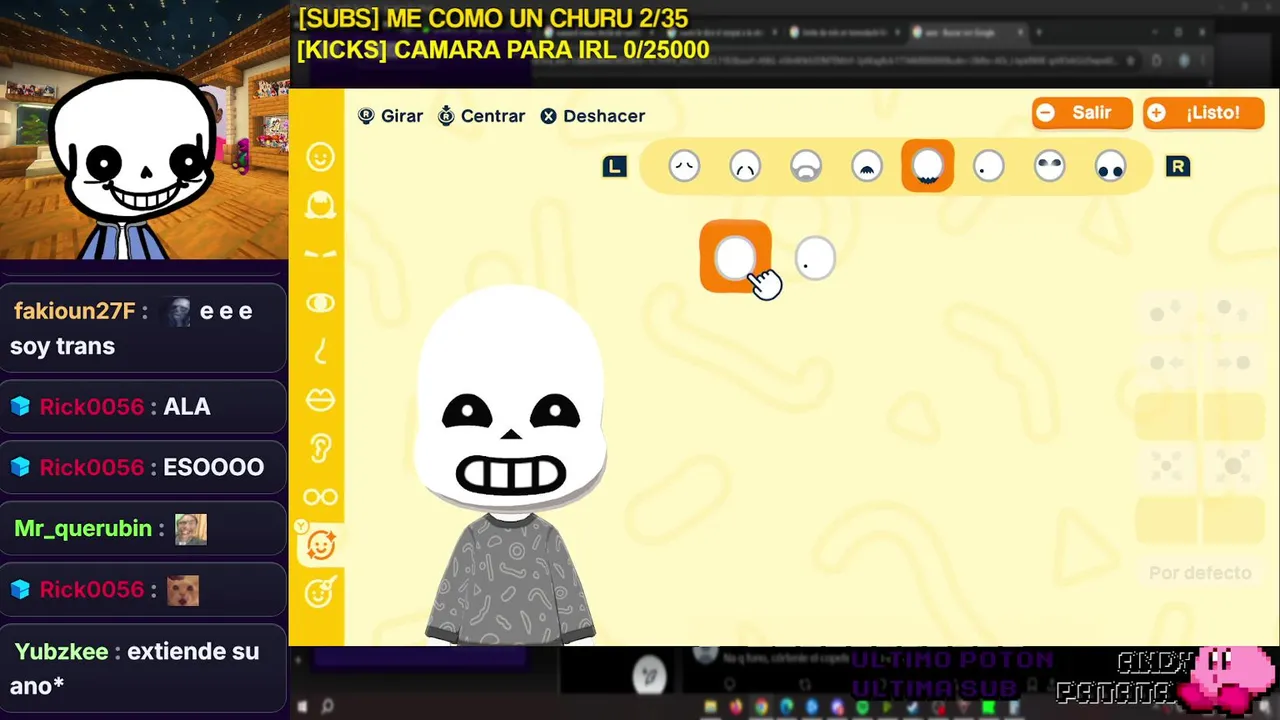Click the streamer skeleton avatar overlay
Viewport: 1280px width, 720px height.
pos(132,165)
